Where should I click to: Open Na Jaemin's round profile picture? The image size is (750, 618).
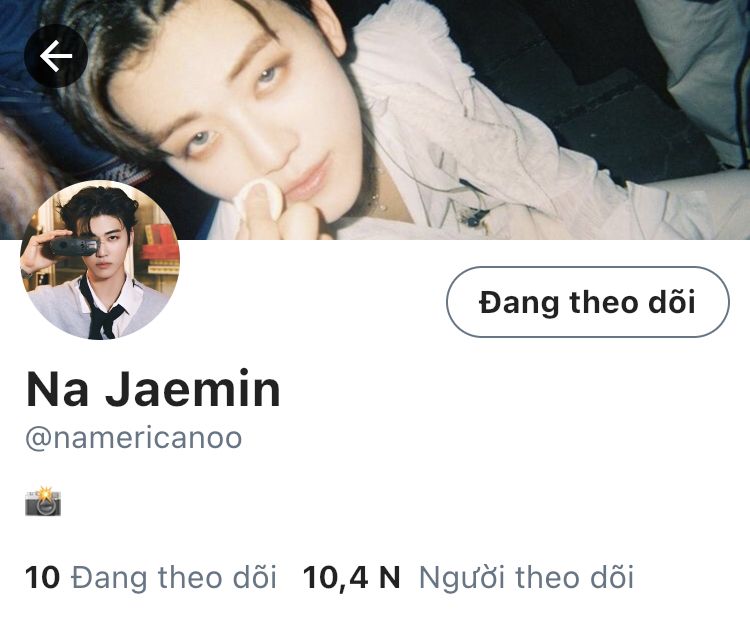pos(100,260)
